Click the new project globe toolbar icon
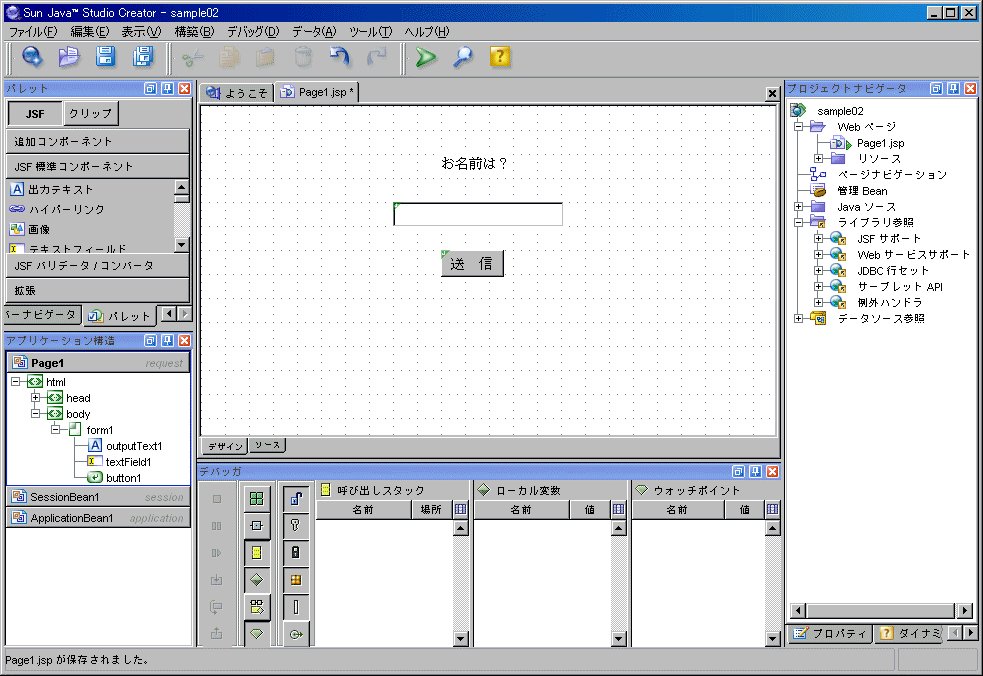 tap(32, 57)
